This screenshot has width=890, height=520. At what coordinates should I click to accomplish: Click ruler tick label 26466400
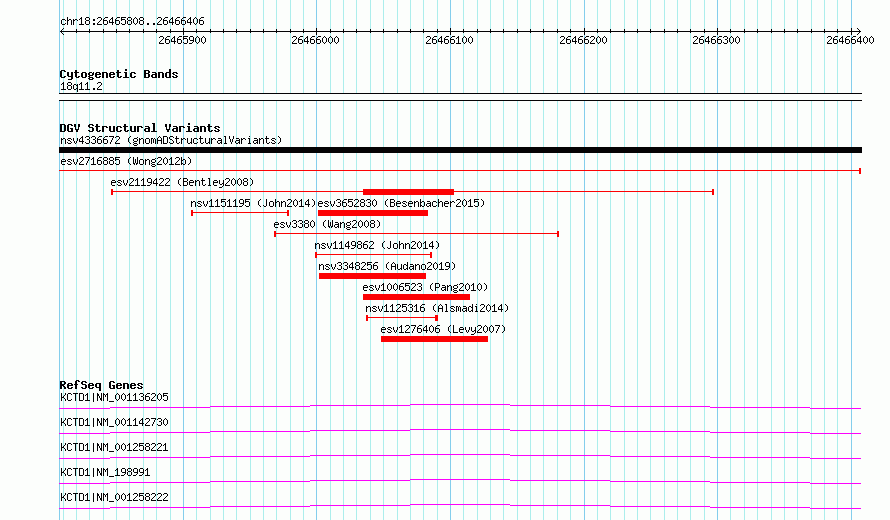pos(850,40)
